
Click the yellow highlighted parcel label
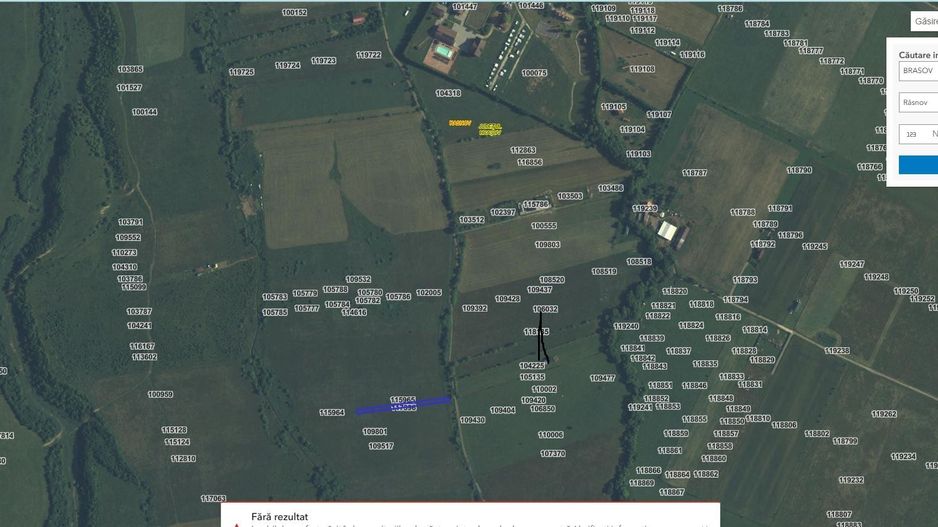476,127
